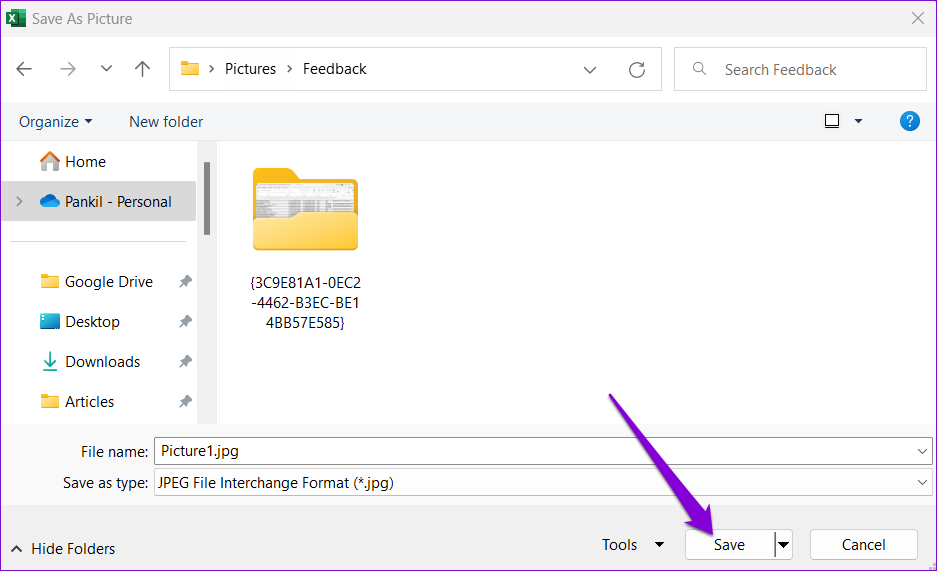This screenshot has height=571, width=937.
Task: Refresh the Feedback folder view
Action: (637, 70)
